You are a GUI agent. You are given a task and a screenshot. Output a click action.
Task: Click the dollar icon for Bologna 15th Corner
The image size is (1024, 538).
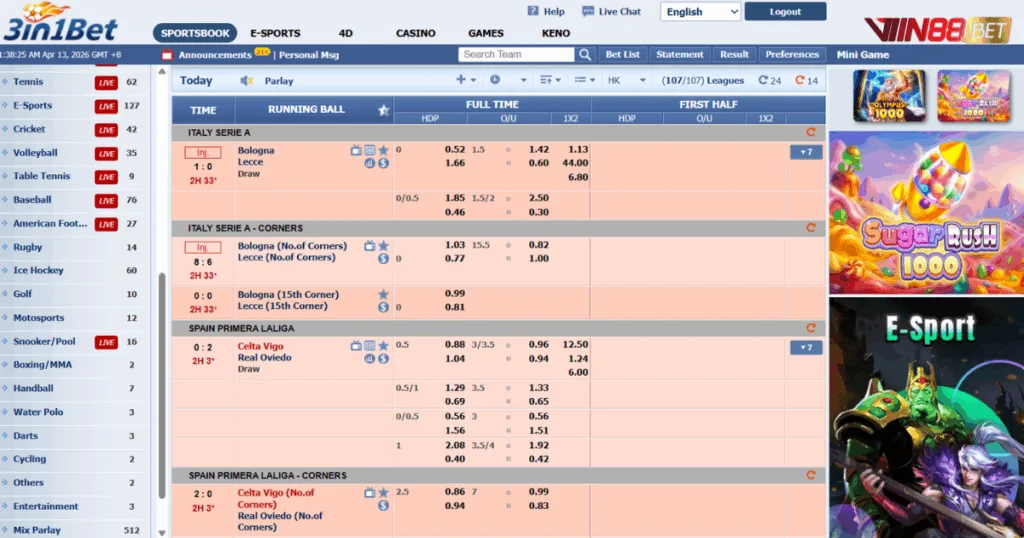[x=383, y=307]
